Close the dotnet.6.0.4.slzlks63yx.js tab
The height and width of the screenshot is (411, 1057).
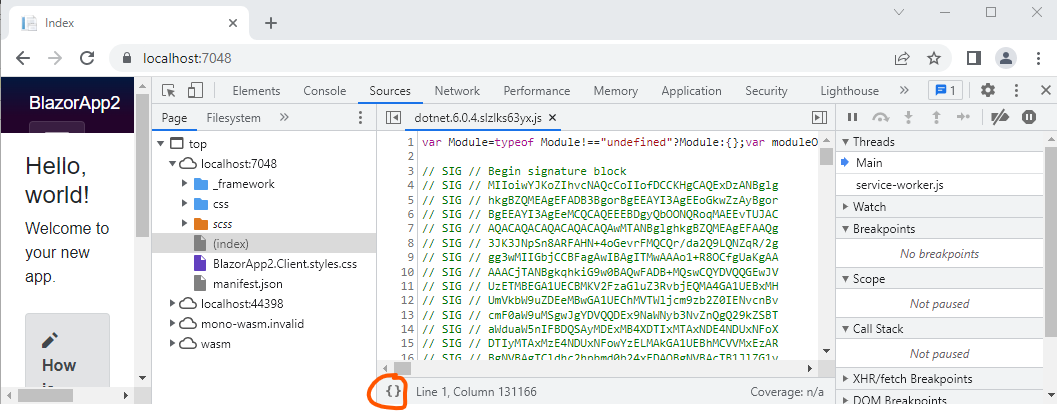click(552, 118)
